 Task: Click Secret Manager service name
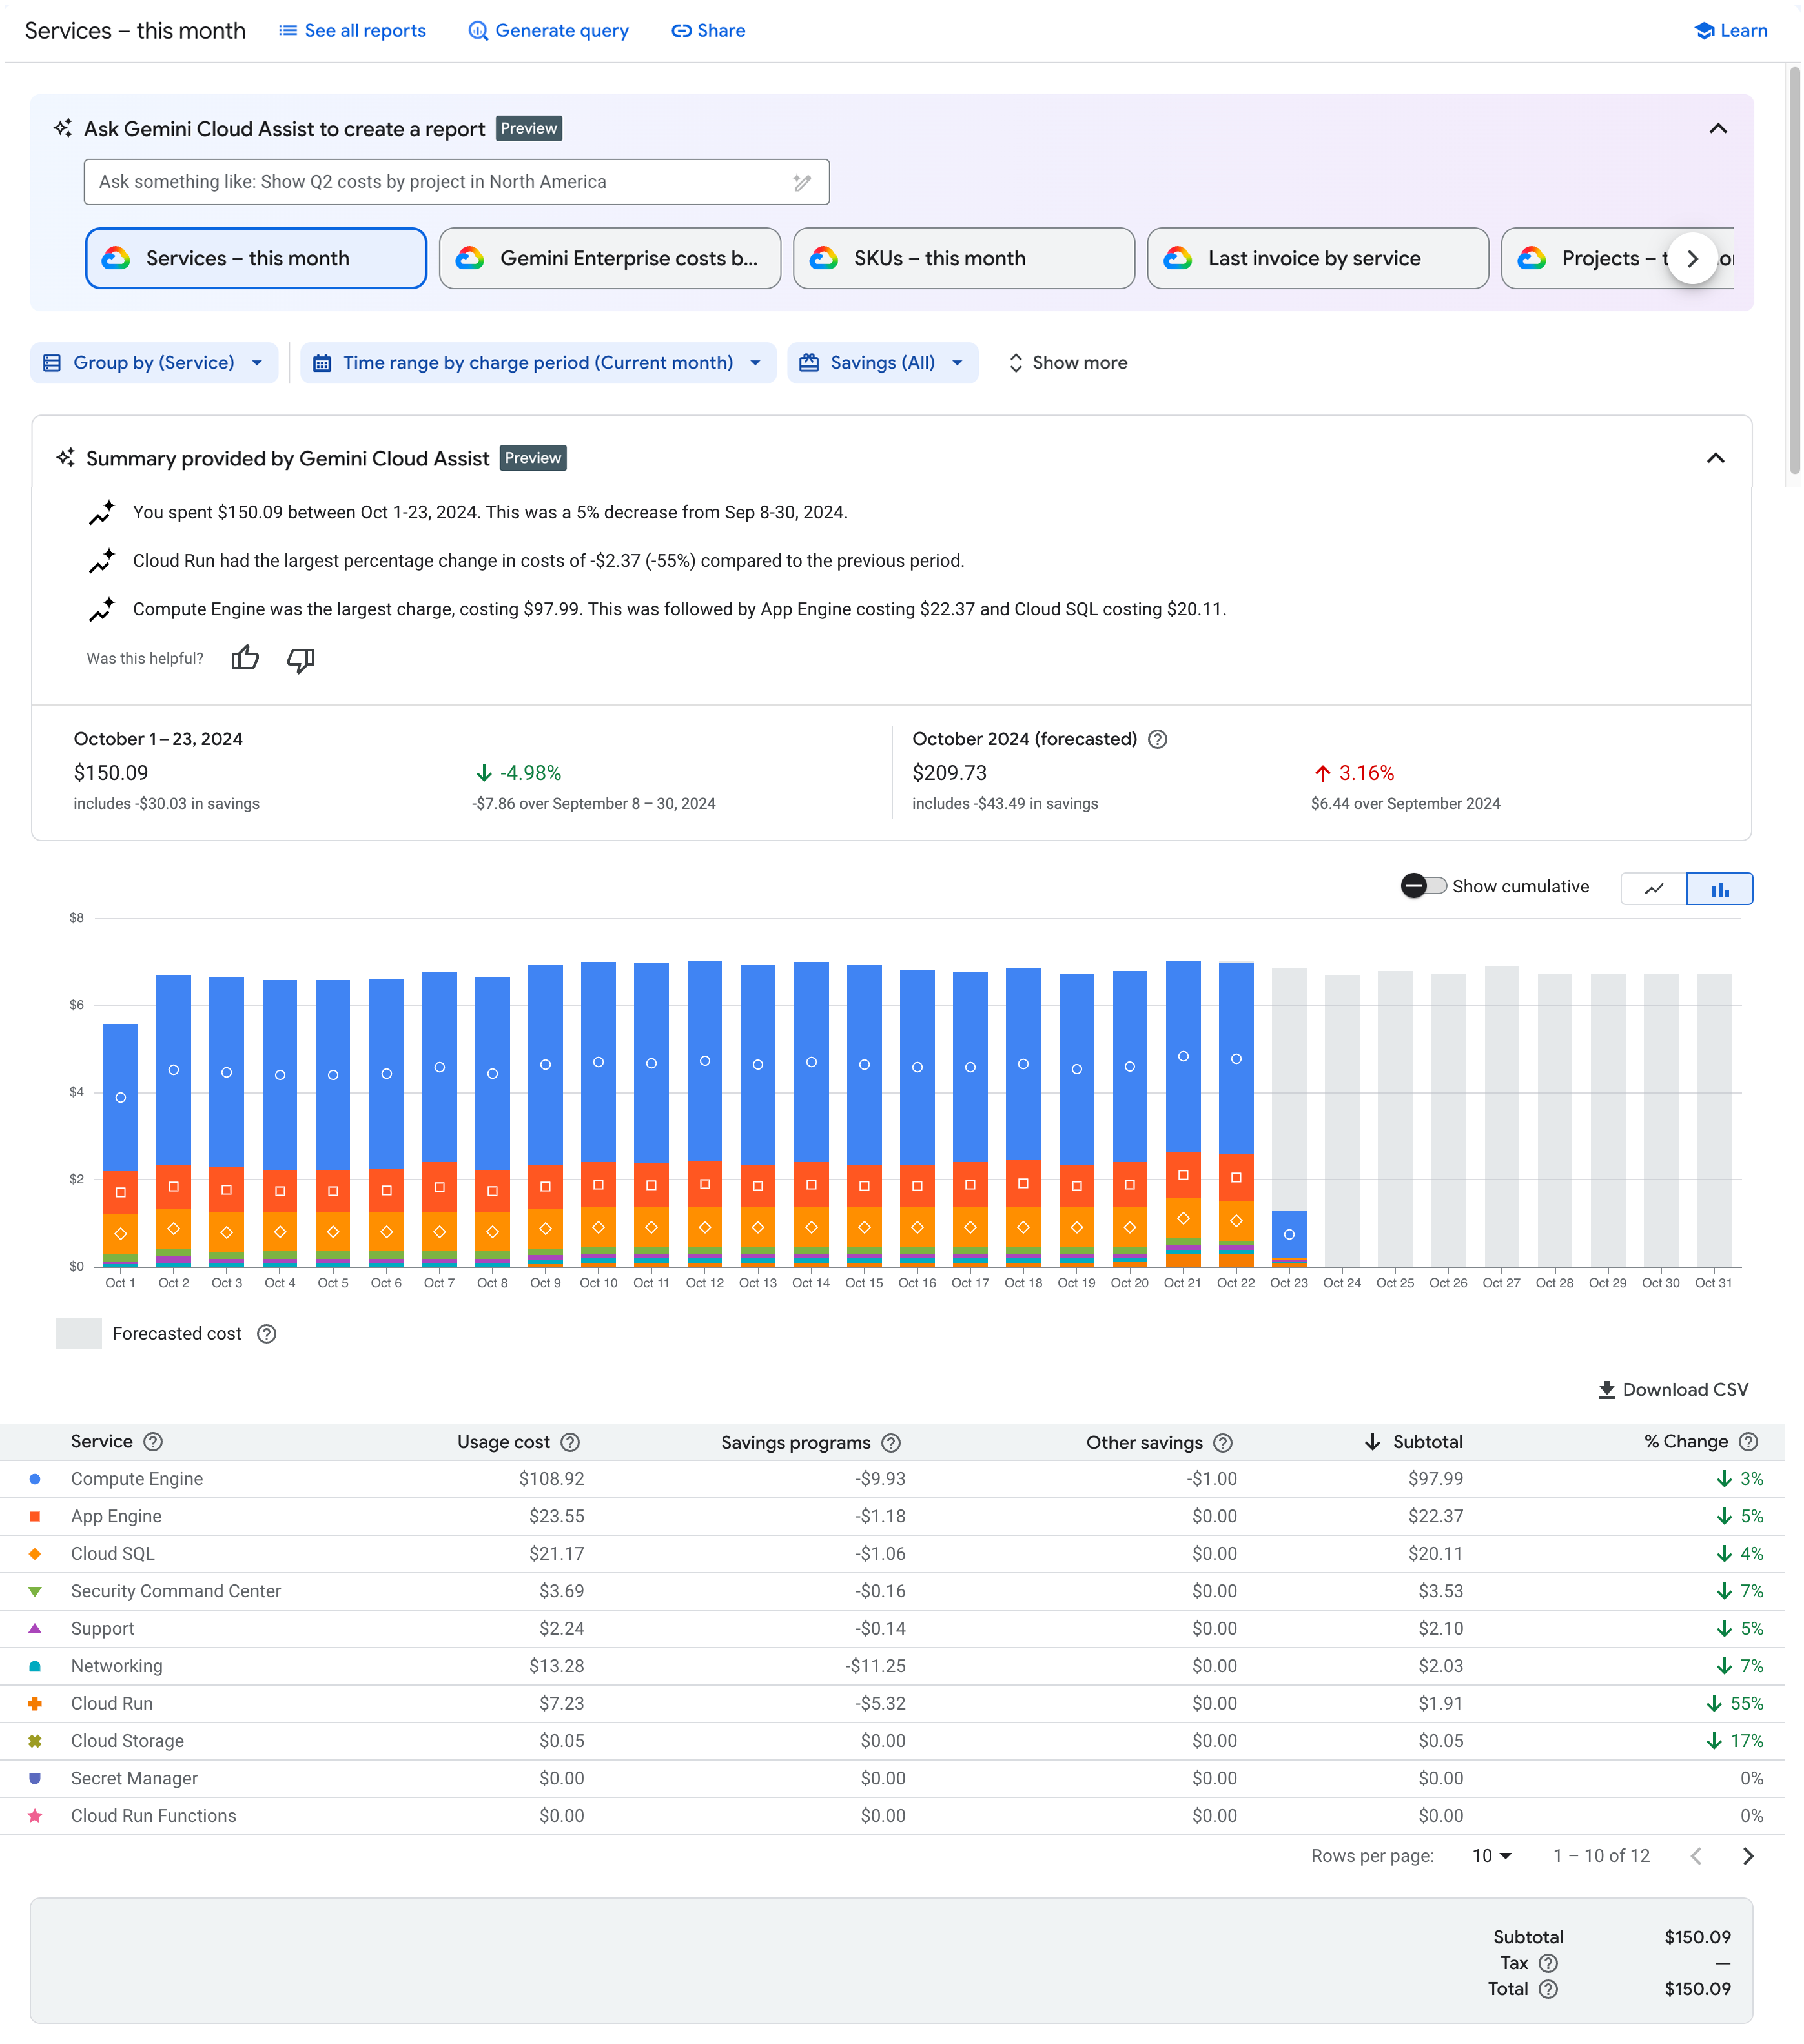[x=134, y=1779]
